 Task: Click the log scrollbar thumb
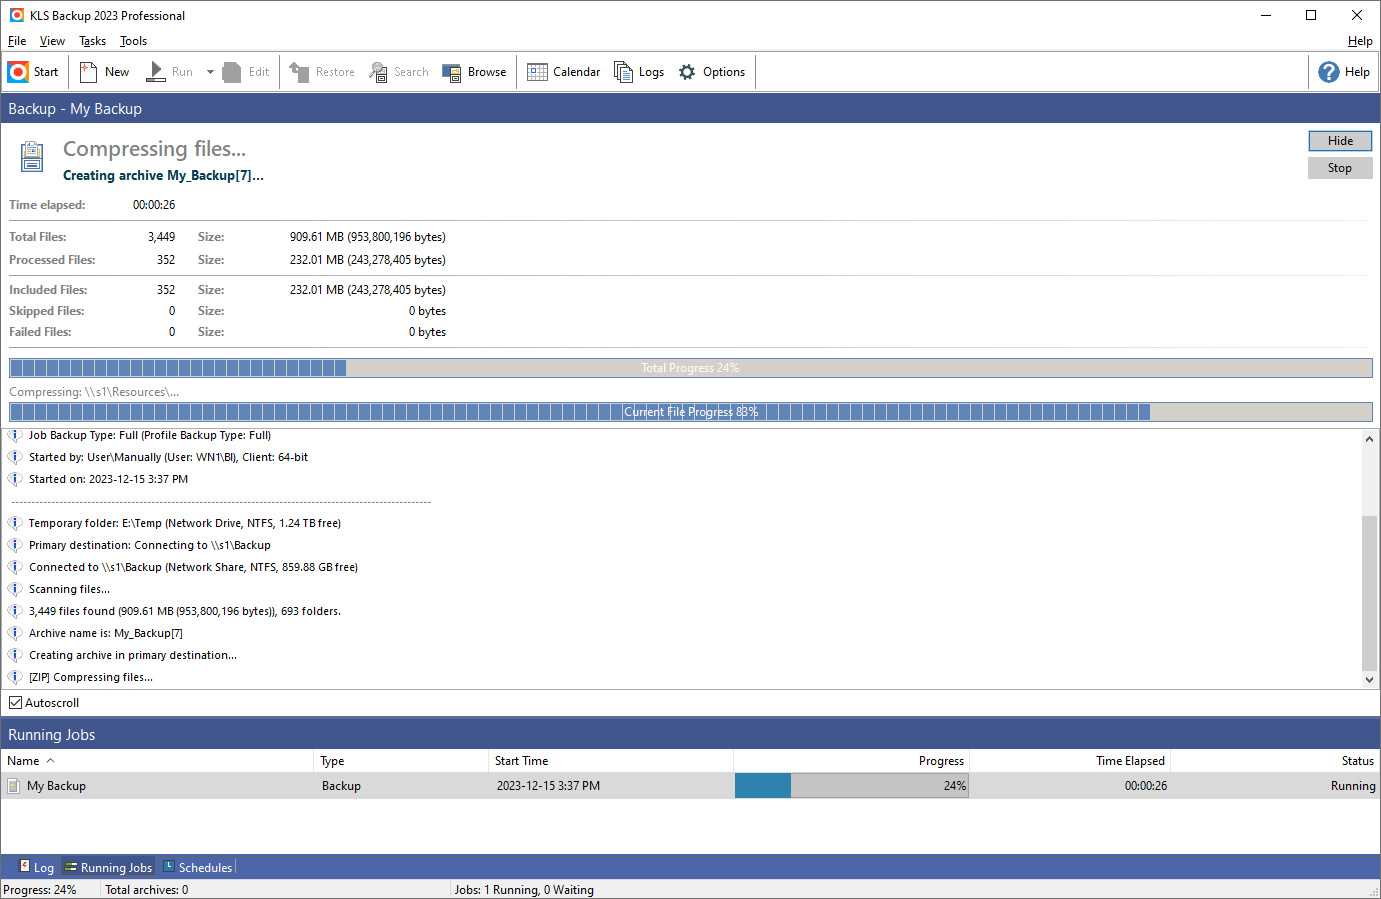pos(1370,593)
